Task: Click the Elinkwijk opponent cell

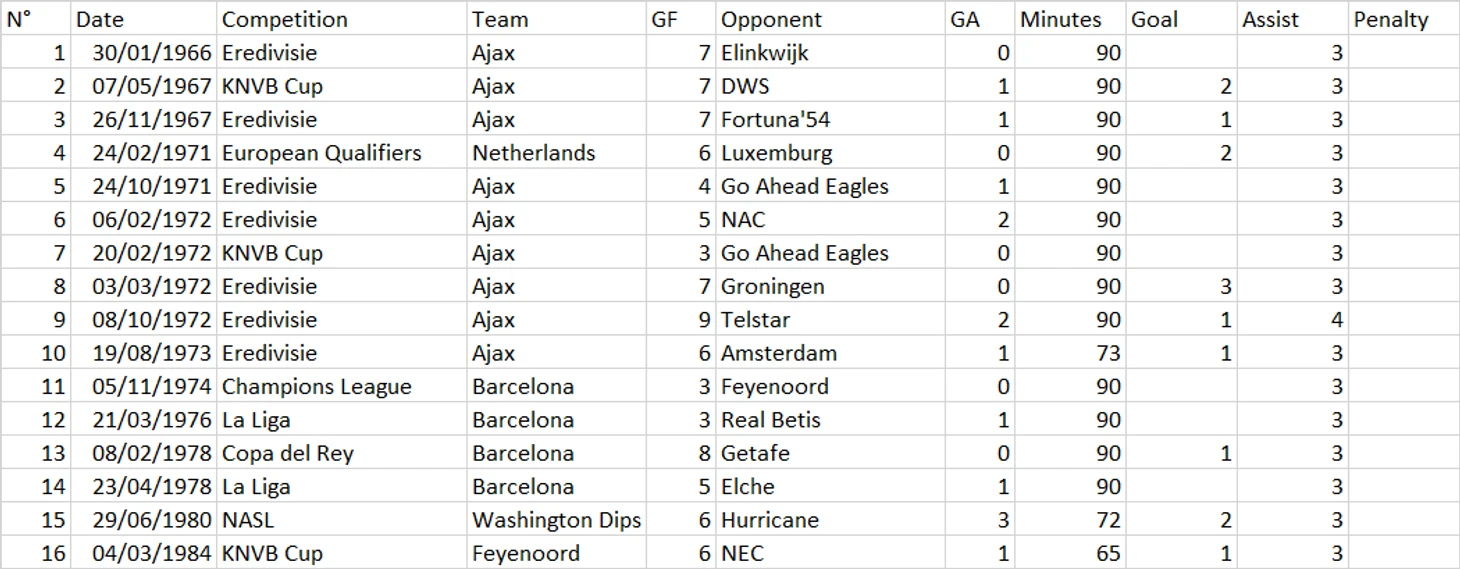Action: coord(830,53)
